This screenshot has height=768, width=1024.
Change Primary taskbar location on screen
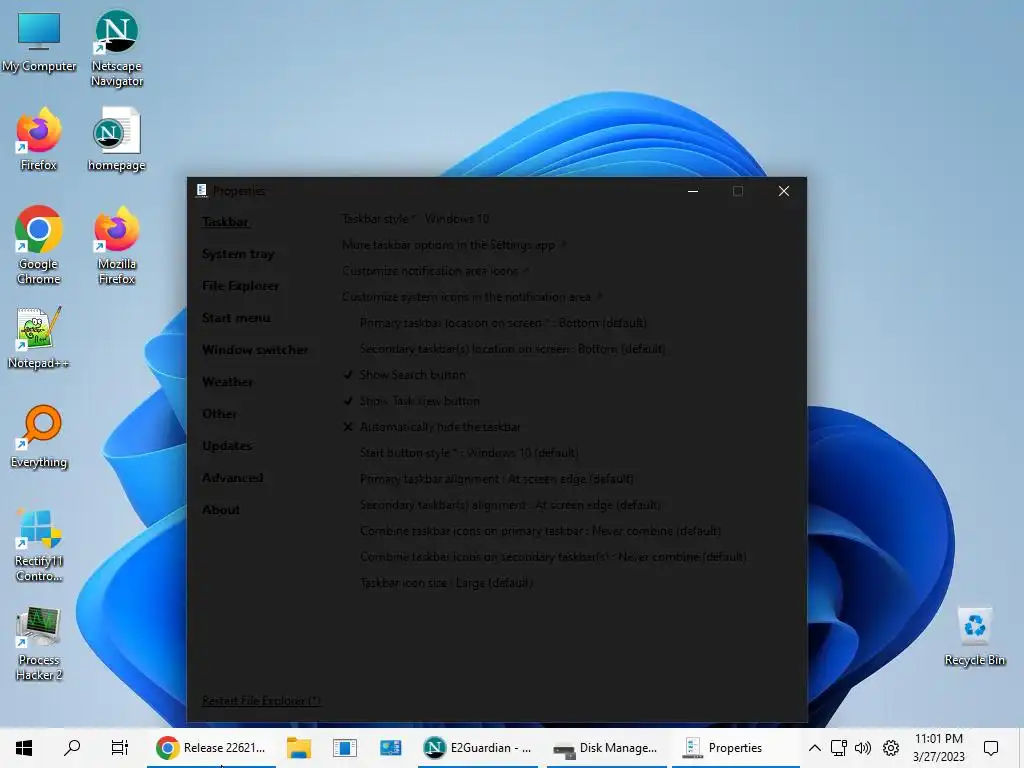click(503, 323)
